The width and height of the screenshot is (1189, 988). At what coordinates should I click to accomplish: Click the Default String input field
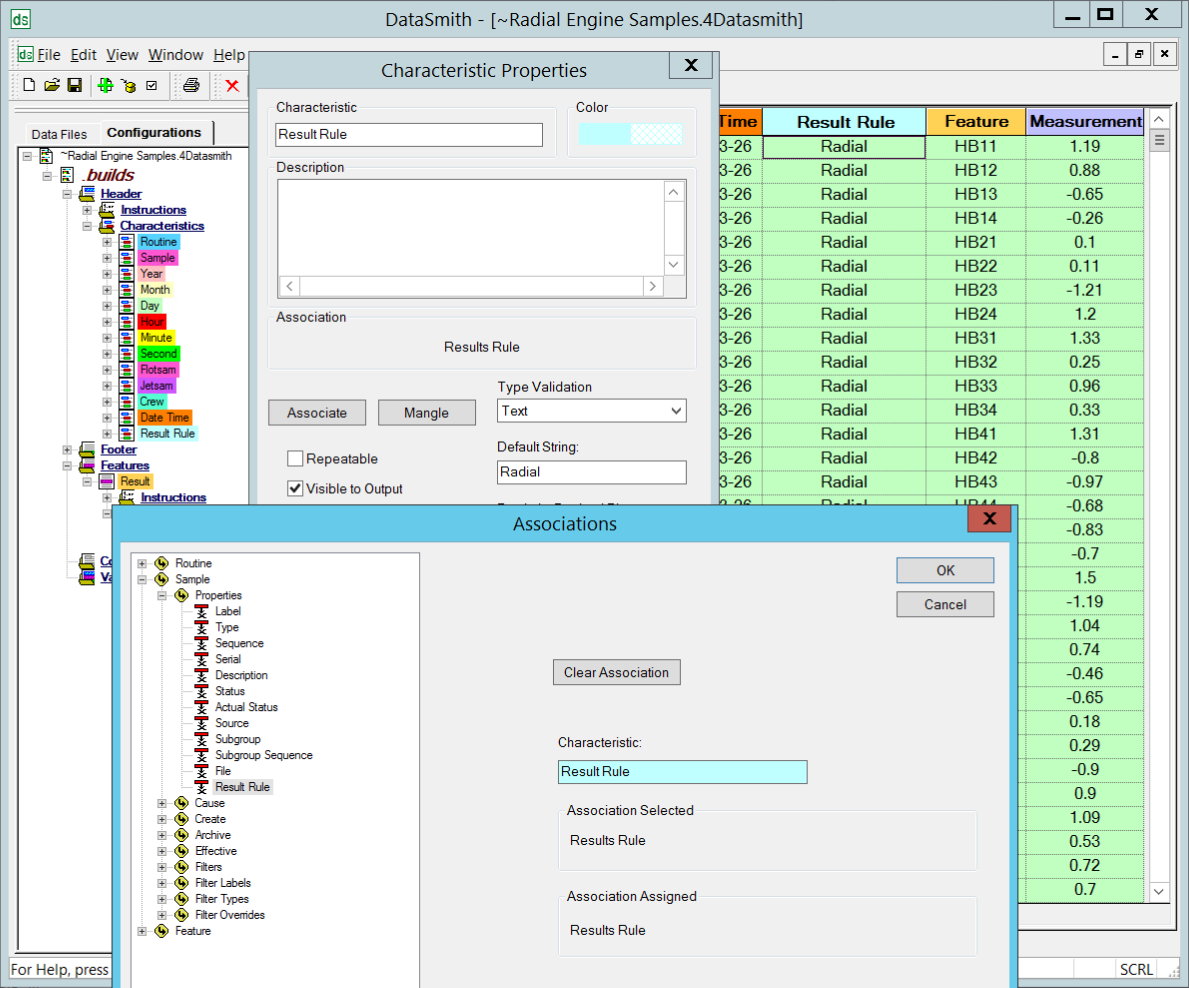pyautogui.click(x=591, y=472)
